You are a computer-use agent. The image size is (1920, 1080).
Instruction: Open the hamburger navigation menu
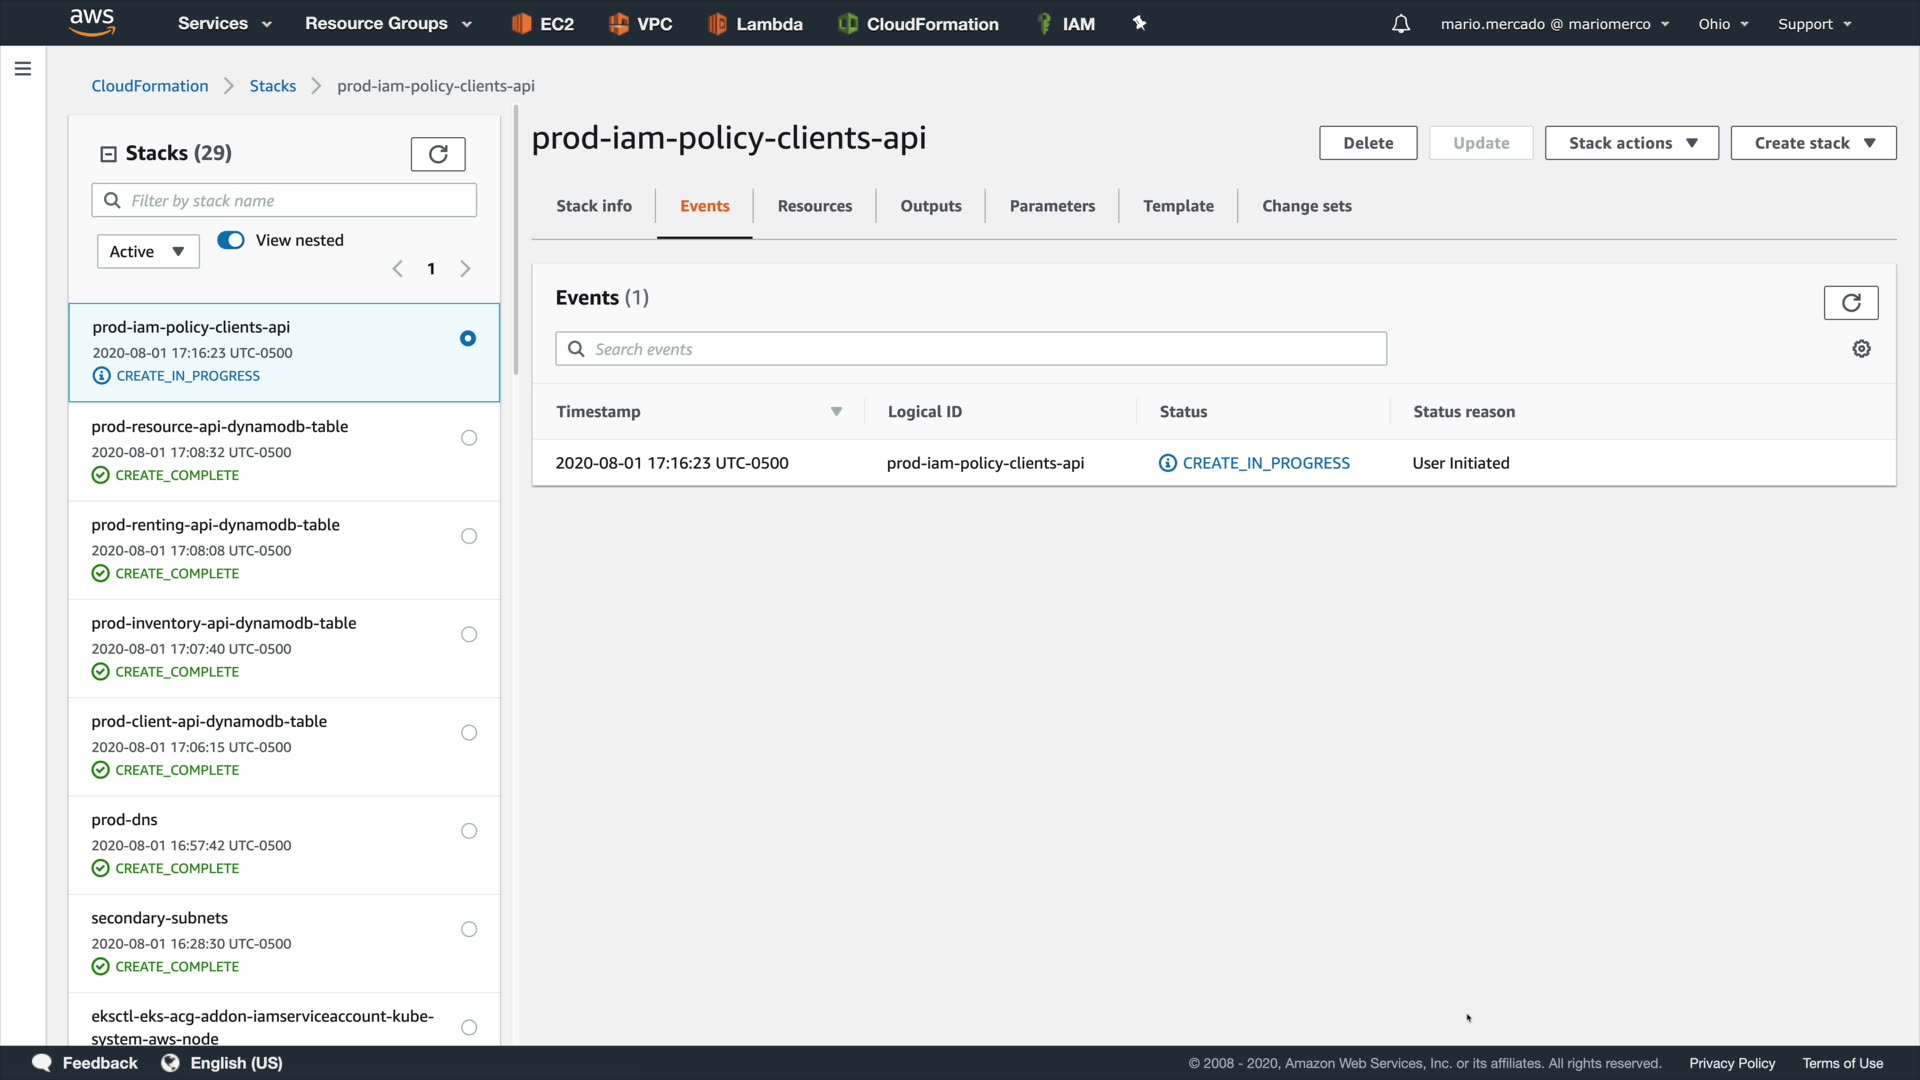[x=23, y=69]
